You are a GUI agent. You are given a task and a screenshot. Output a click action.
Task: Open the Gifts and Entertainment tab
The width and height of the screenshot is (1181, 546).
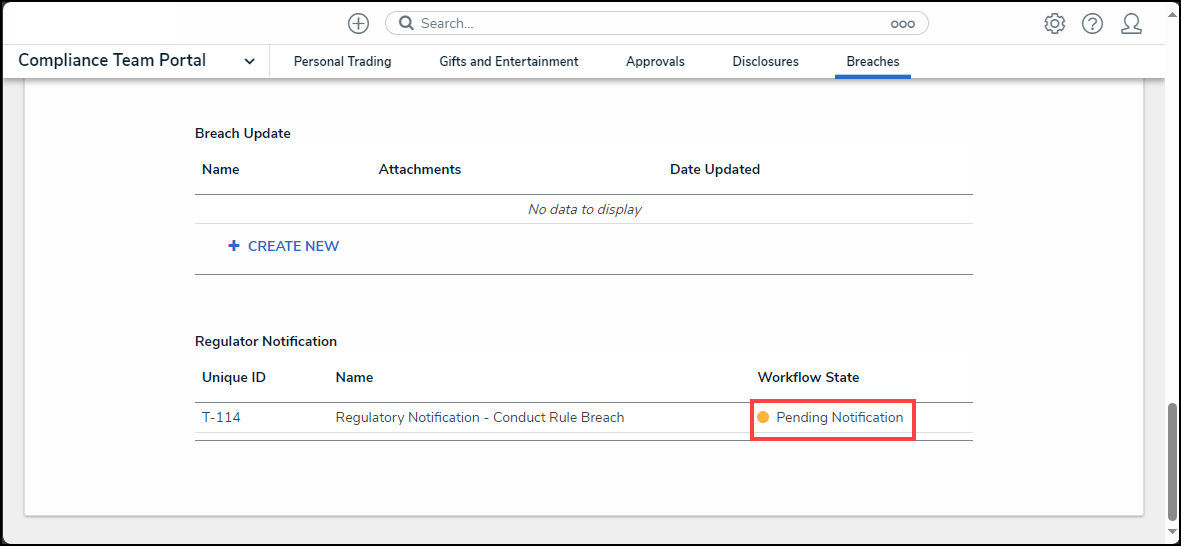pos(509,62)
